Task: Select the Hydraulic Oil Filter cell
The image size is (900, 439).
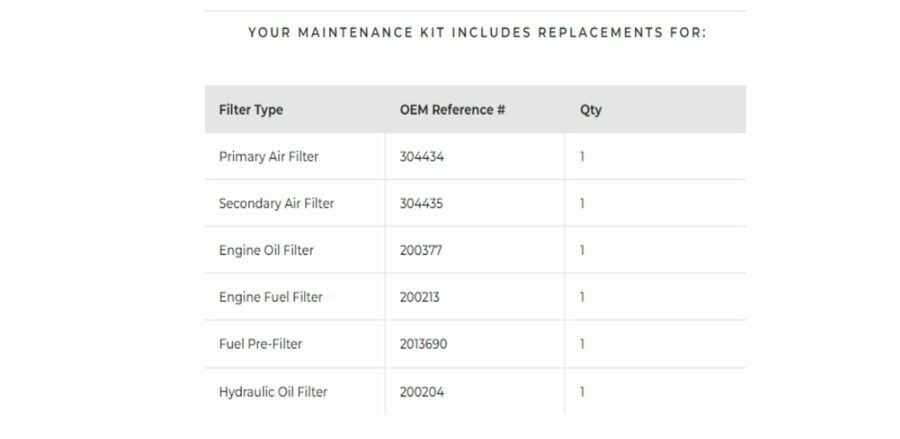Action: [x=273, y=392]
